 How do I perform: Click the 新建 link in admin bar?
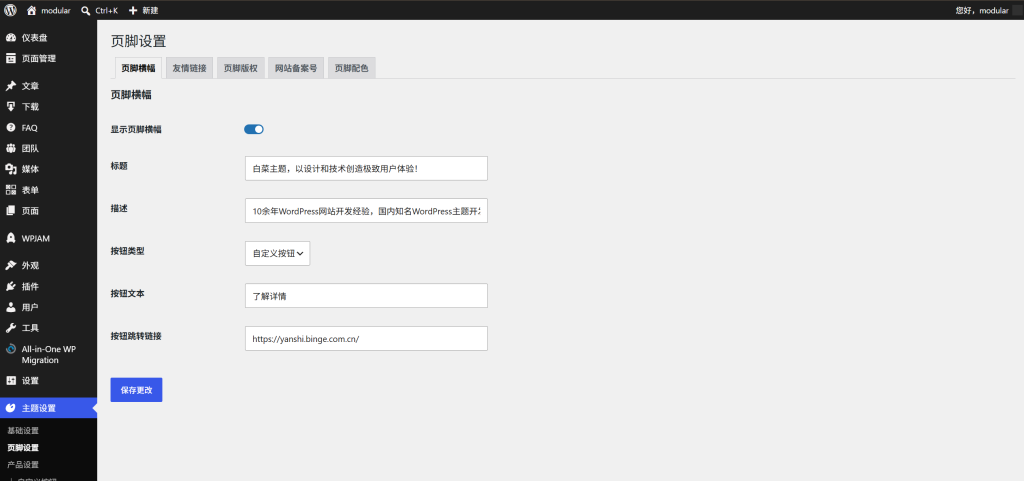click(x=150, y=10)
